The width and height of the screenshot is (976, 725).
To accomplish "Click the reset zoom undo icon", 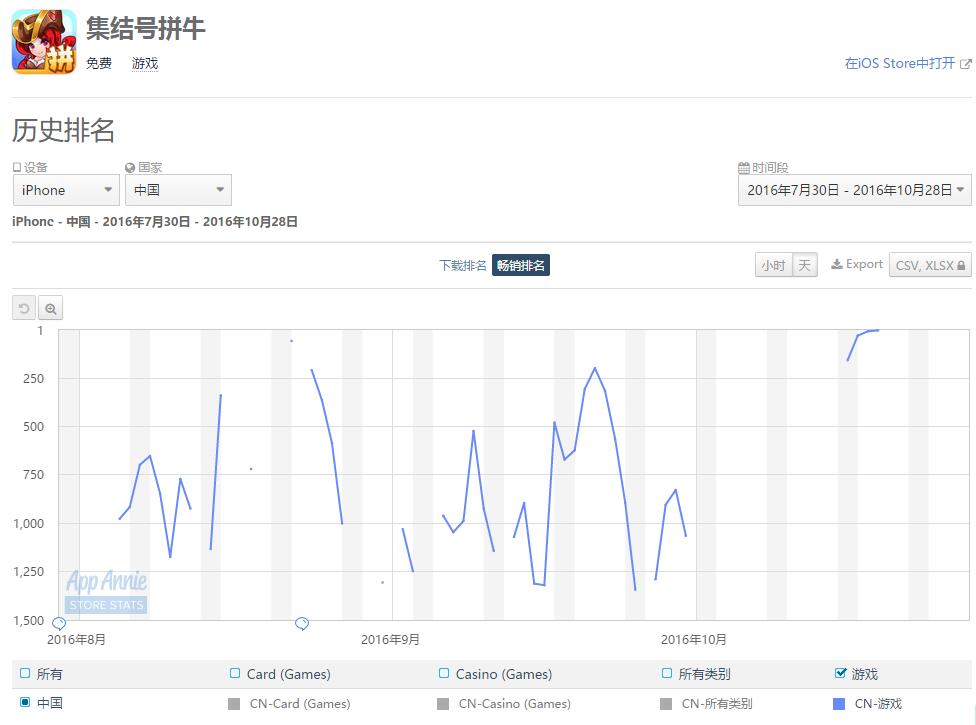I will click(24, 308).
